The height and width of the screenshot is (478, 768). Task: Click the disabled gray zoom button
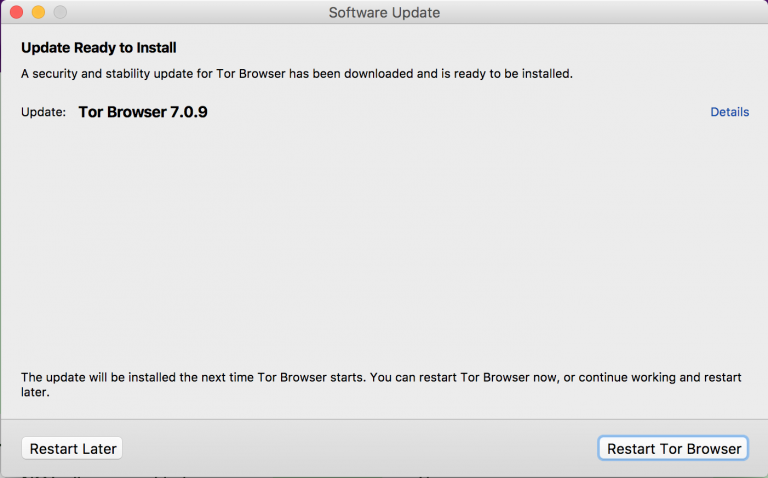pyautogui.click(x=60, y=13)
